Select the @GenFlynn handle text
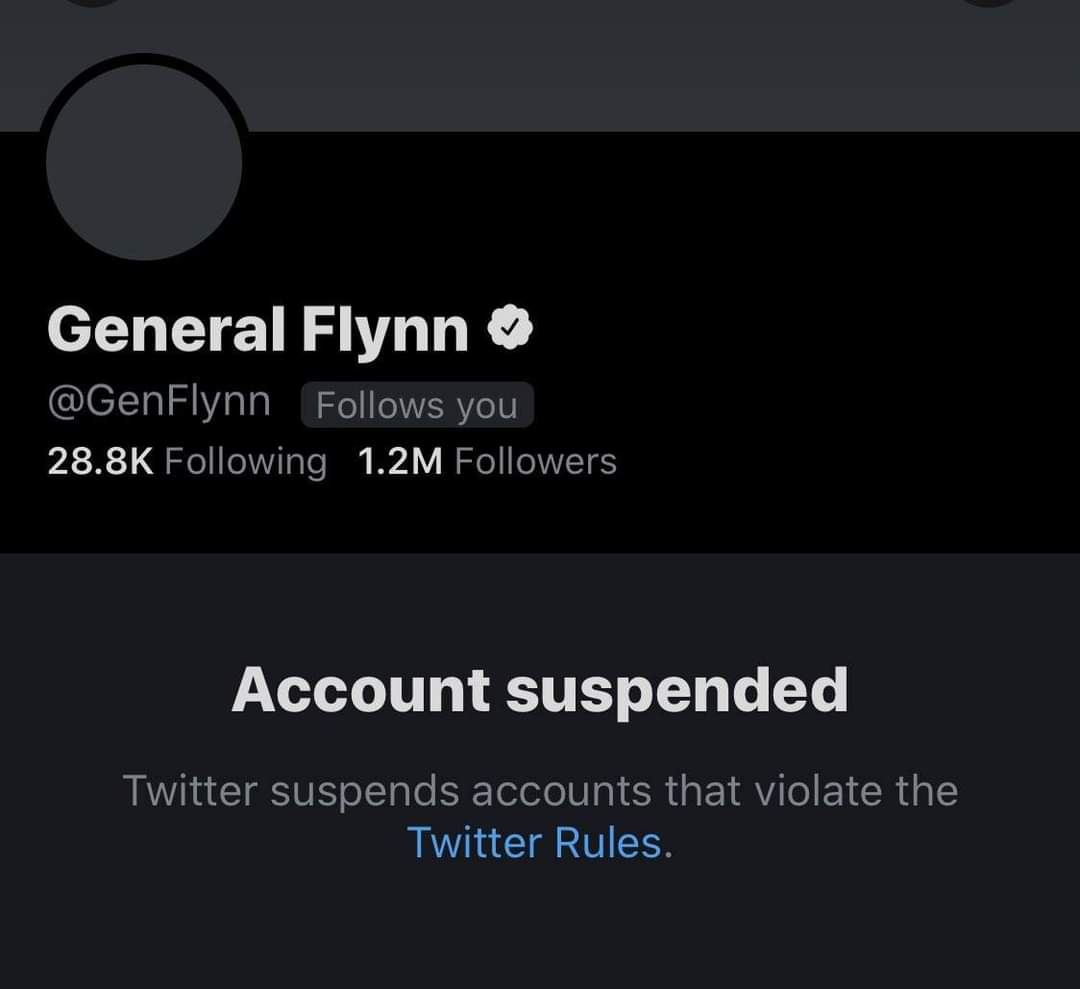1080x989 pixels. (159, 401)
